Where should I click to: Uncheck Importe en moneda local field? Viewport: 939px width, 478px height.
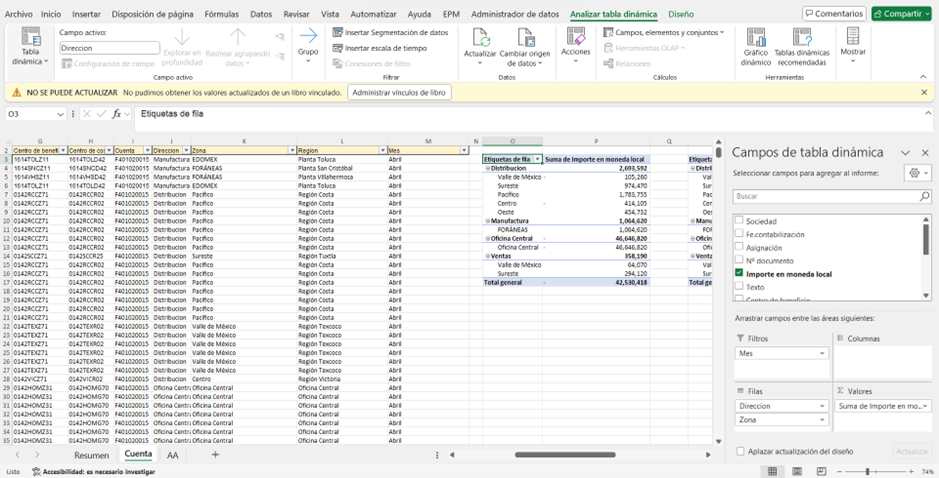coord(739,273)
